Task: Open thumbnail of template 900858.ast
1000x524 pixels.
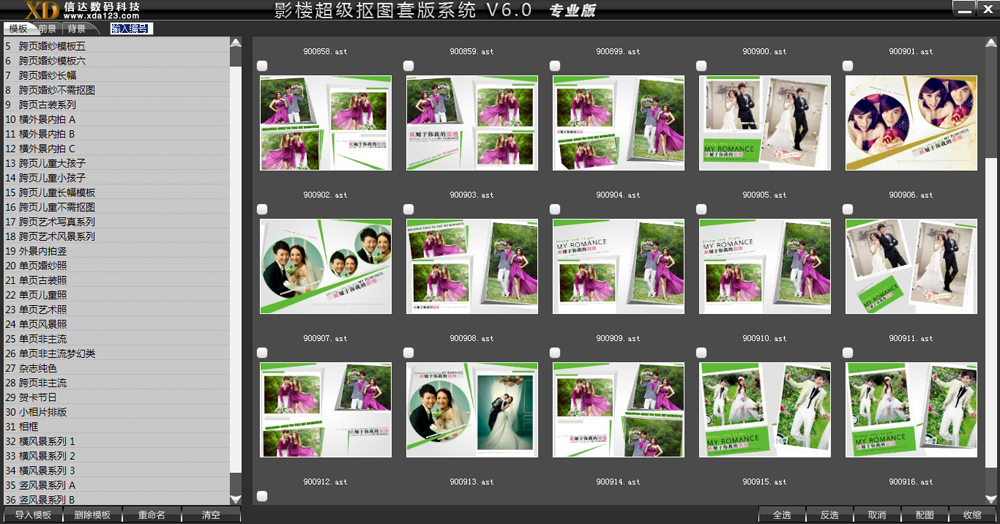Action: click(326, 123)
